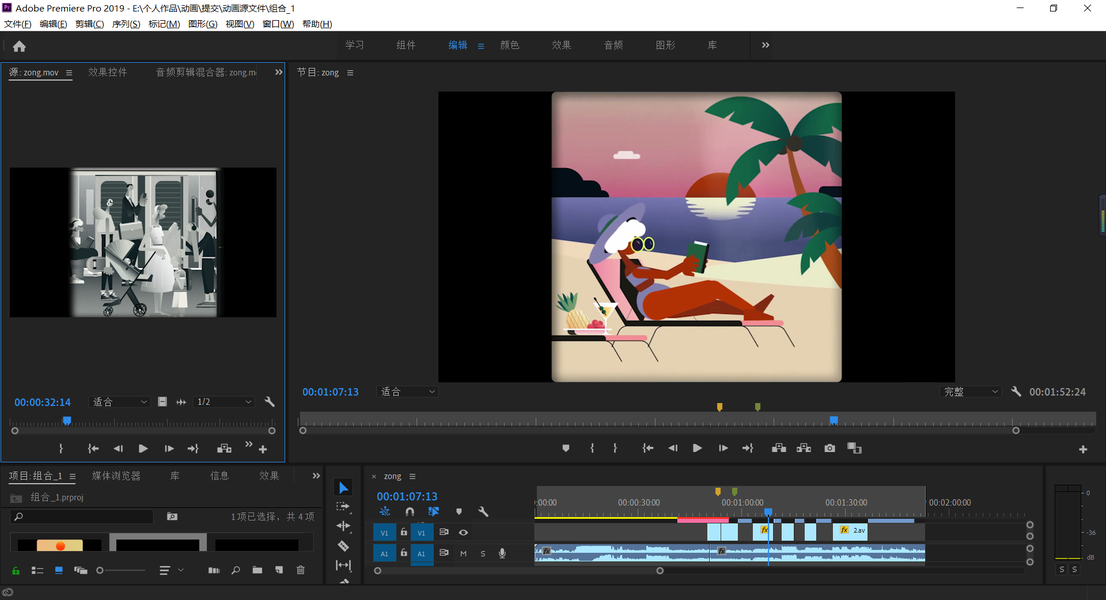Play clip in Source monitor
The width and height of the screenshot is (1106, 600).
(143, 448)
